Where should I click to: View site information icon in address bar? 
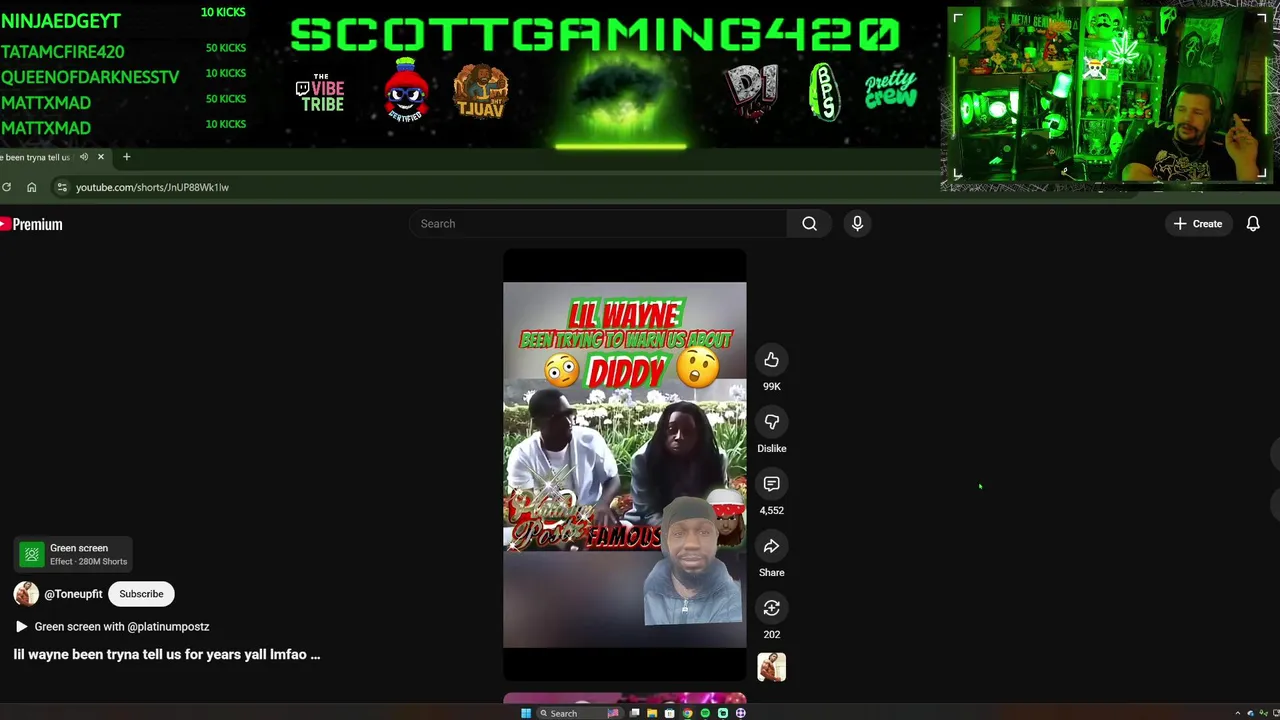coord(62,187)
